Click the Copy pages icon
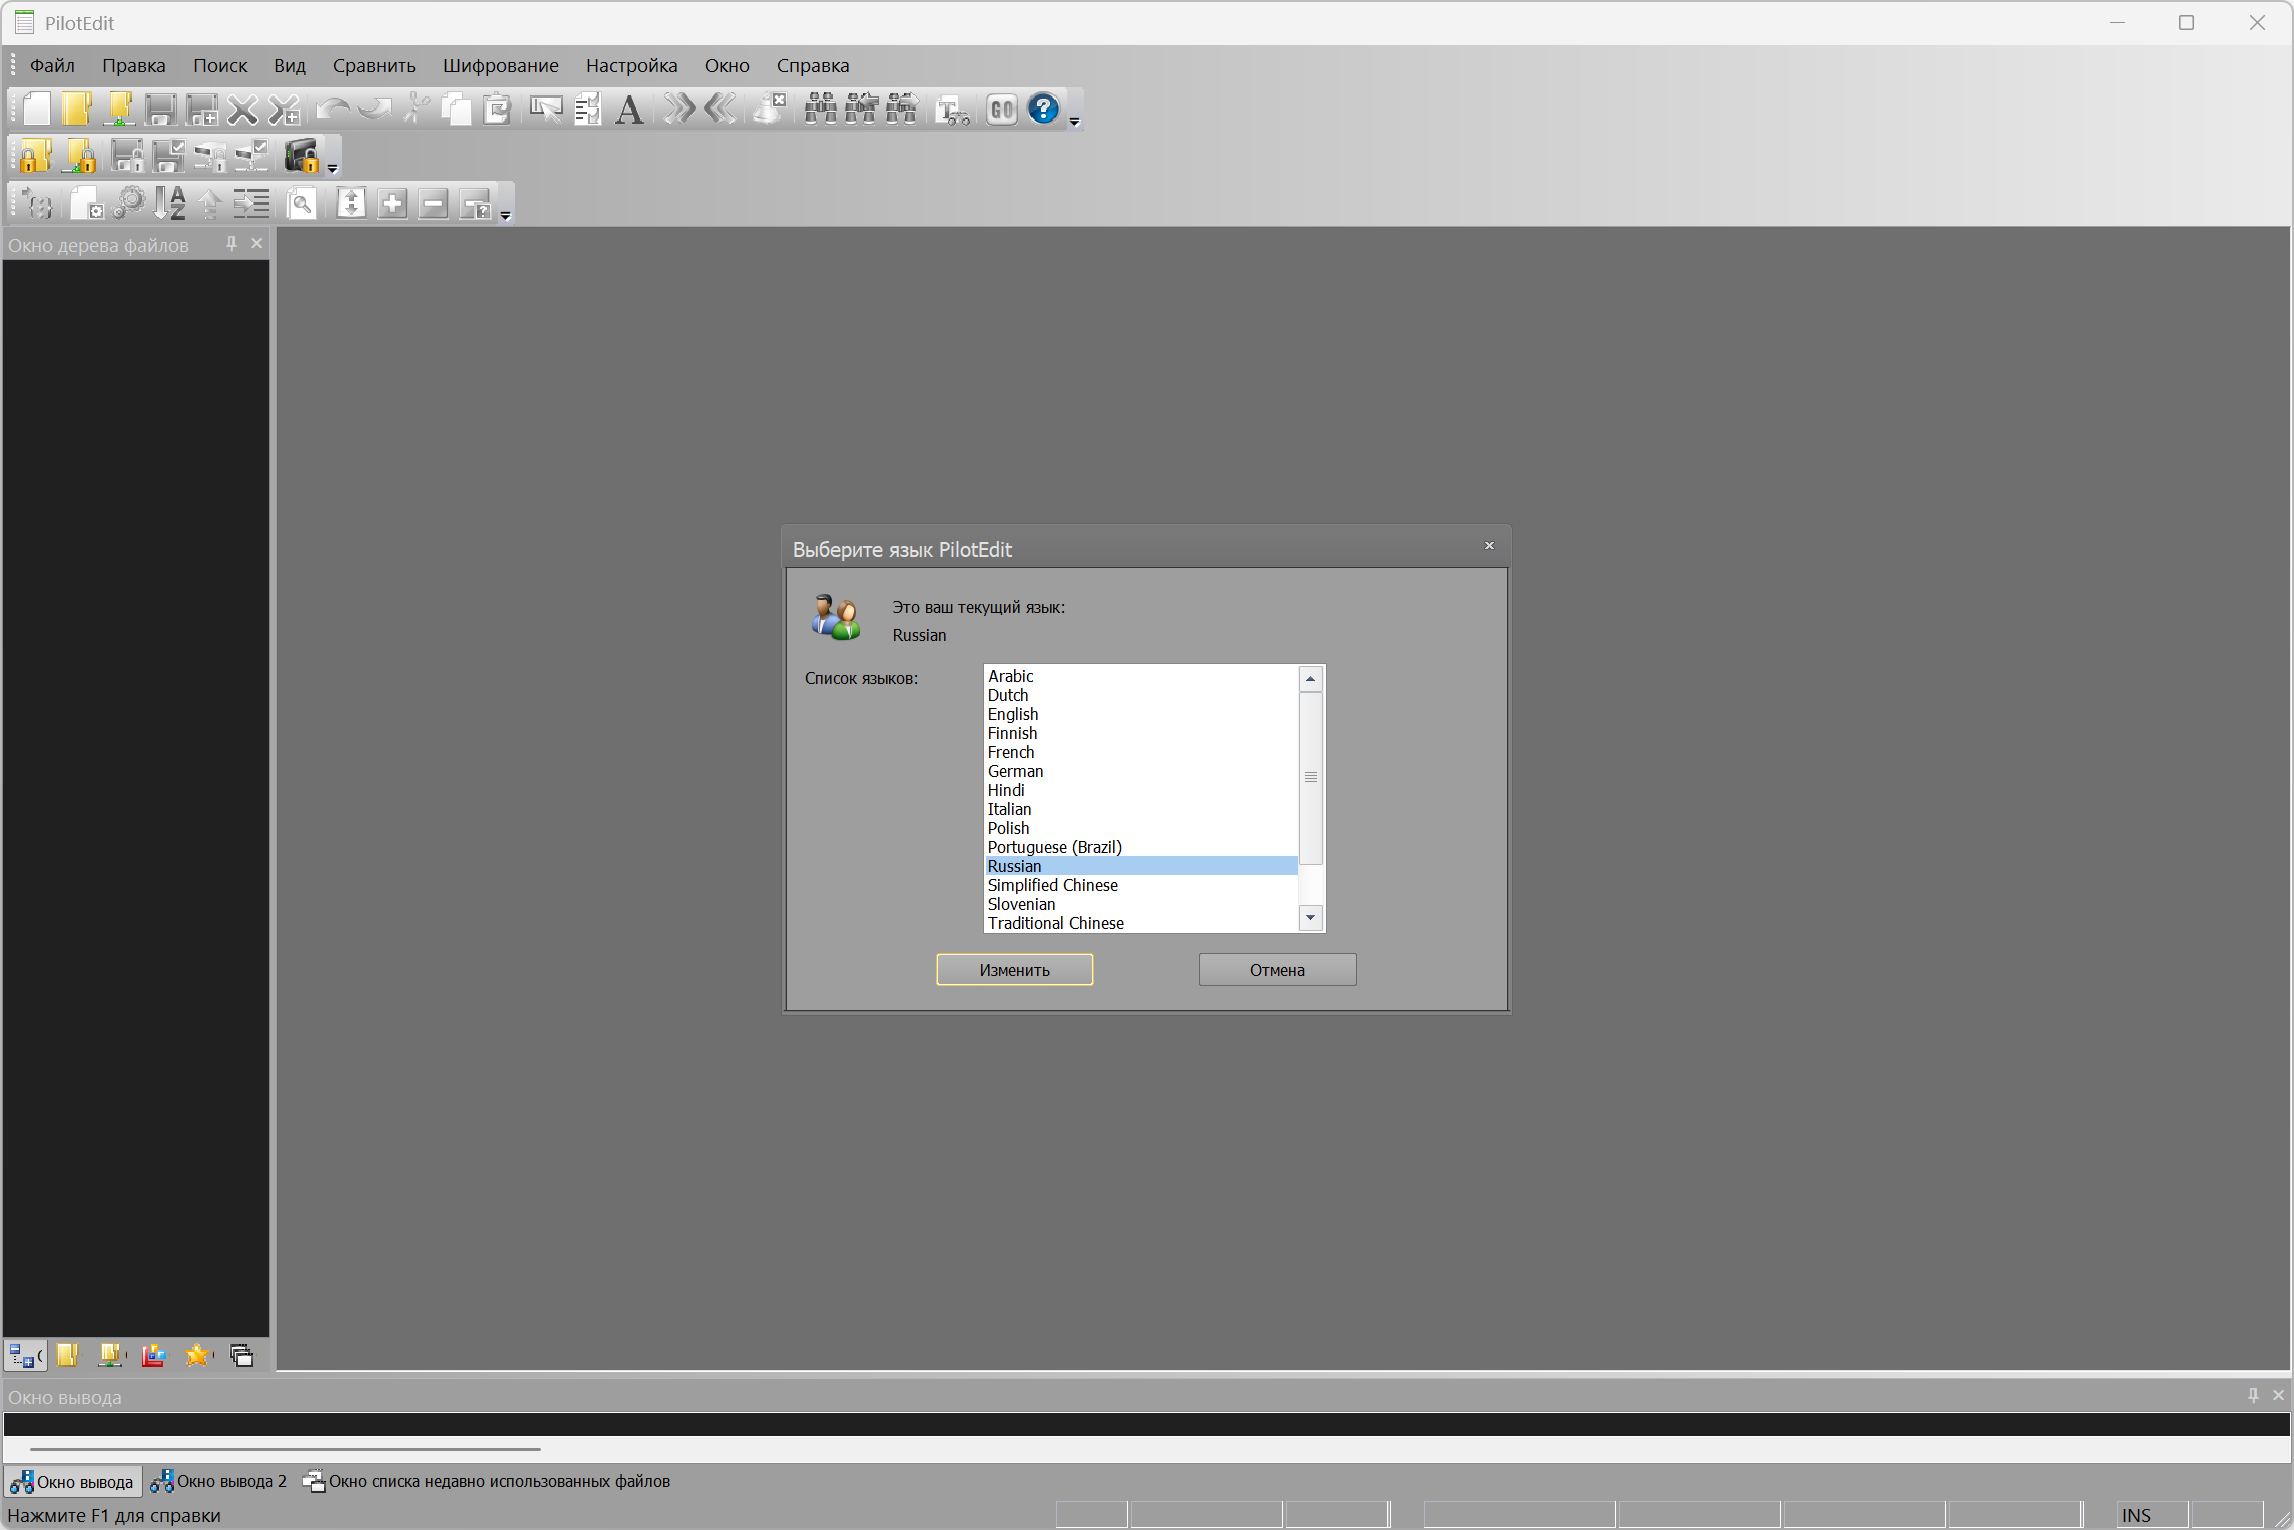 point(456,109)
